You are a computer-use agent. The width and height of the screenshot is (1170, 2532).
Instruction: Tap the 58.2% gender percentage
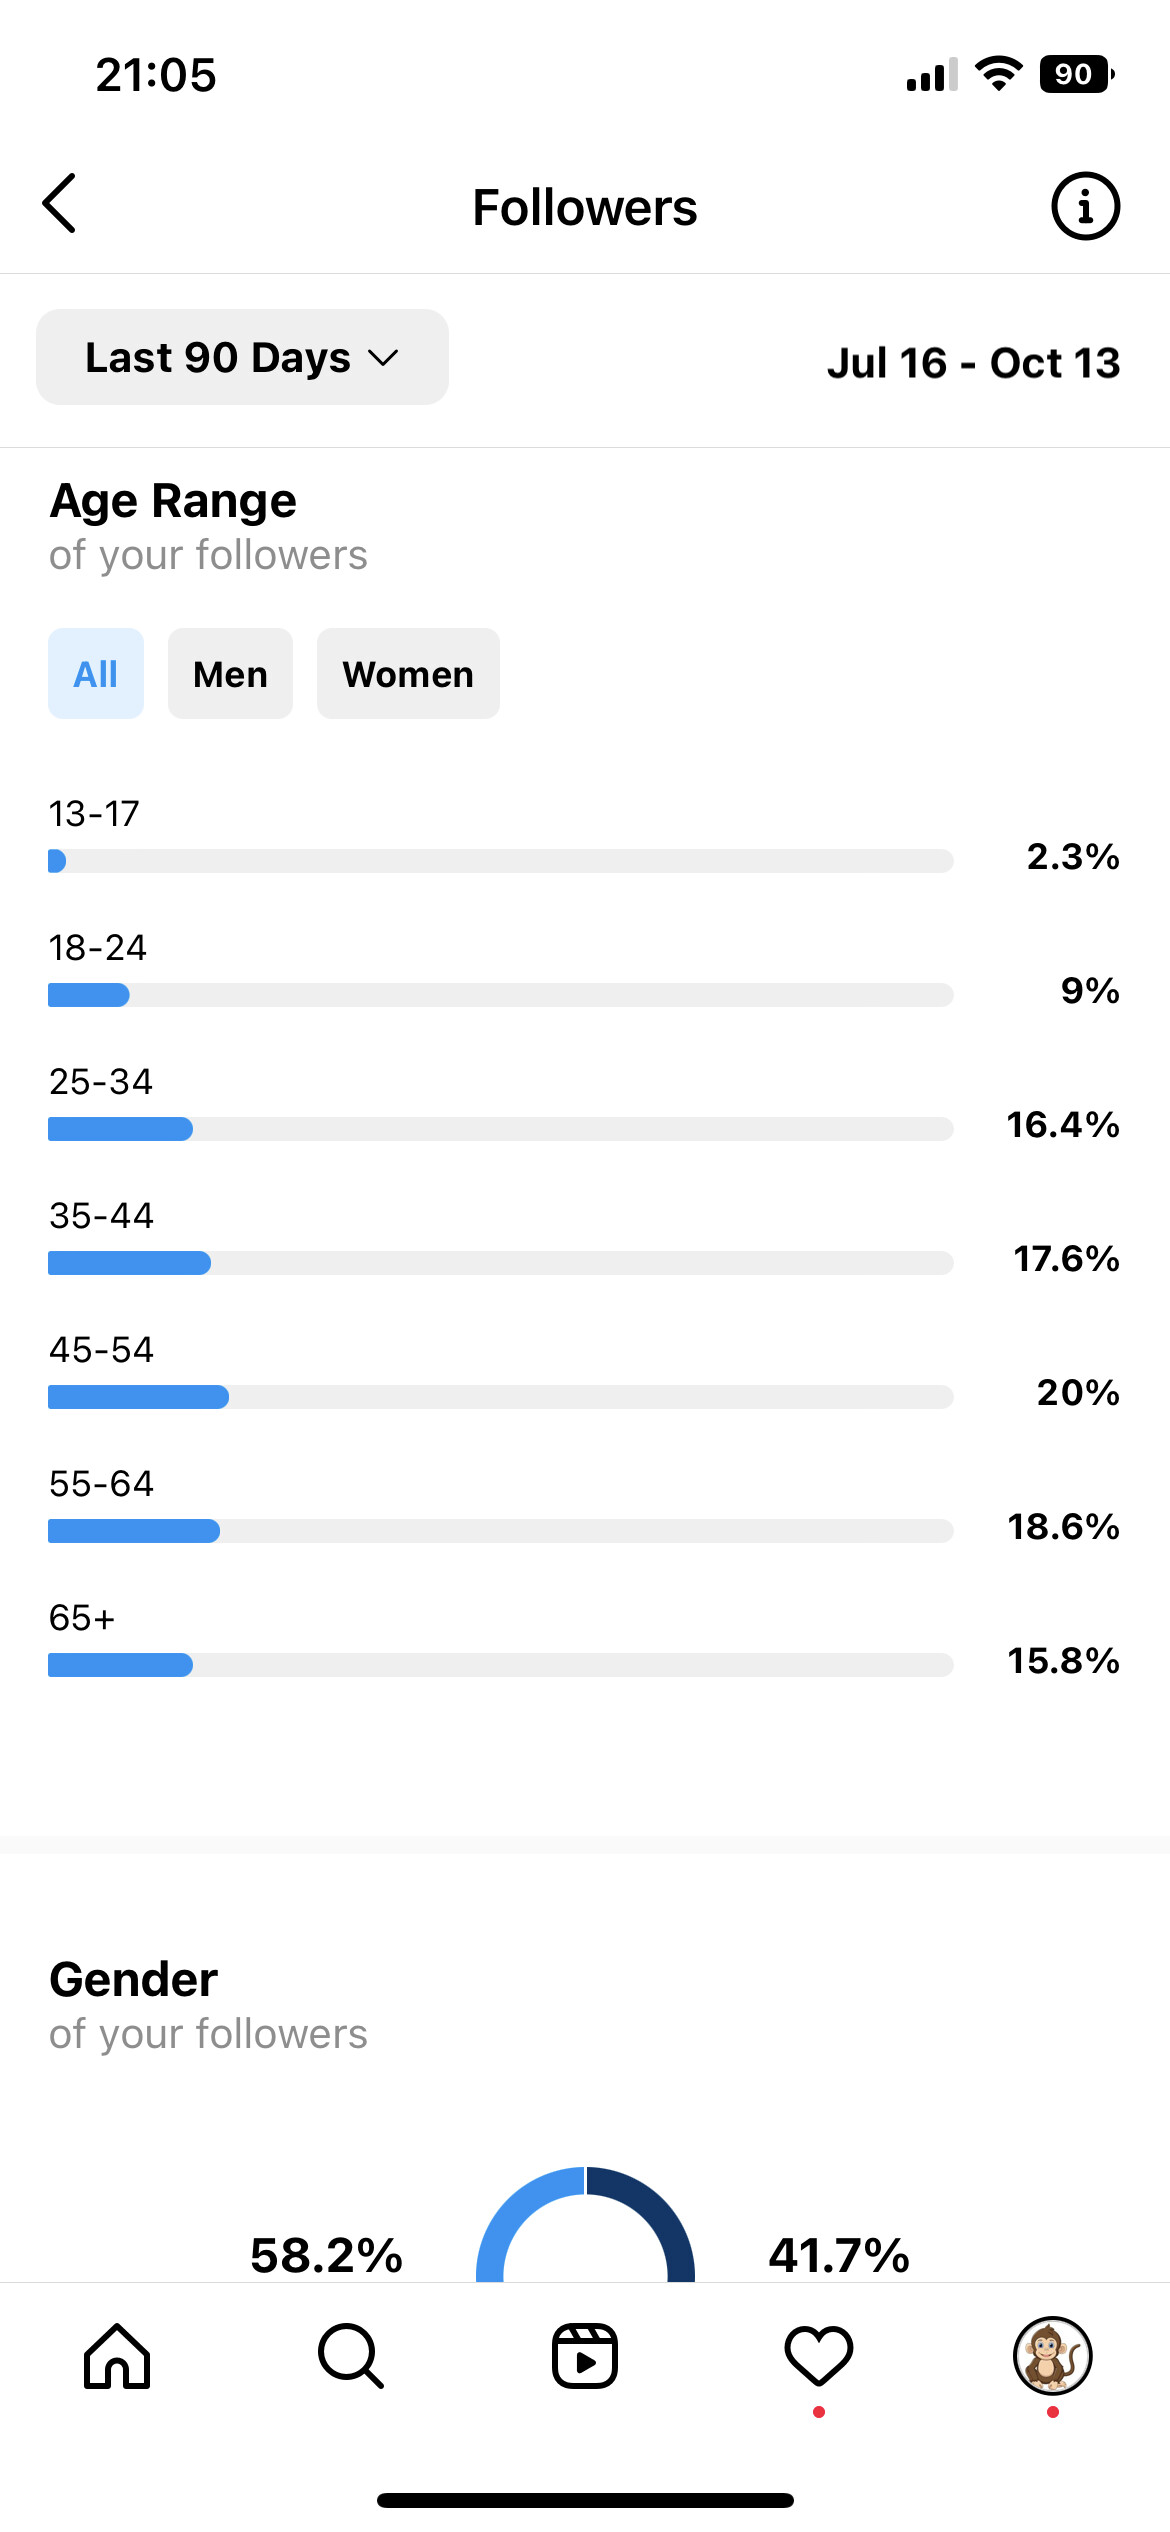coord(326,2256)
